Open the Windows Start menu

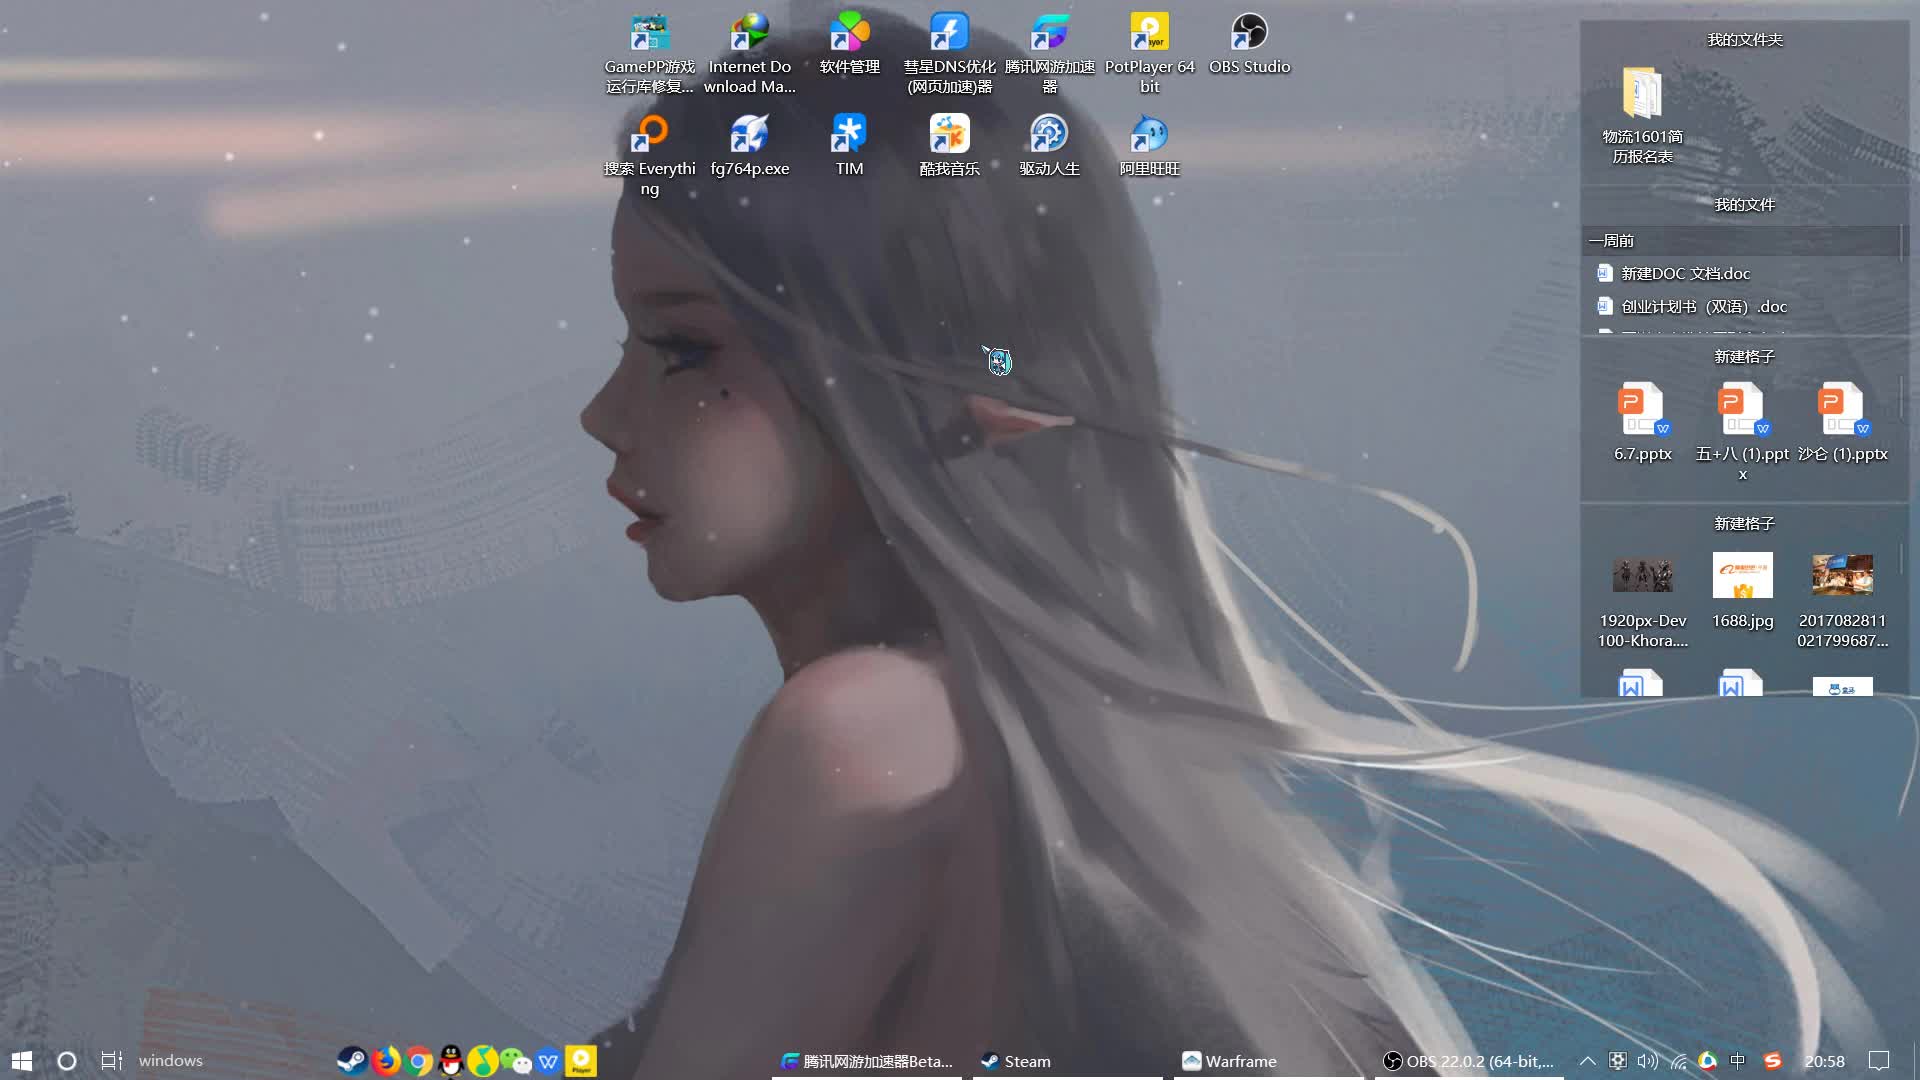point(22,1060)
